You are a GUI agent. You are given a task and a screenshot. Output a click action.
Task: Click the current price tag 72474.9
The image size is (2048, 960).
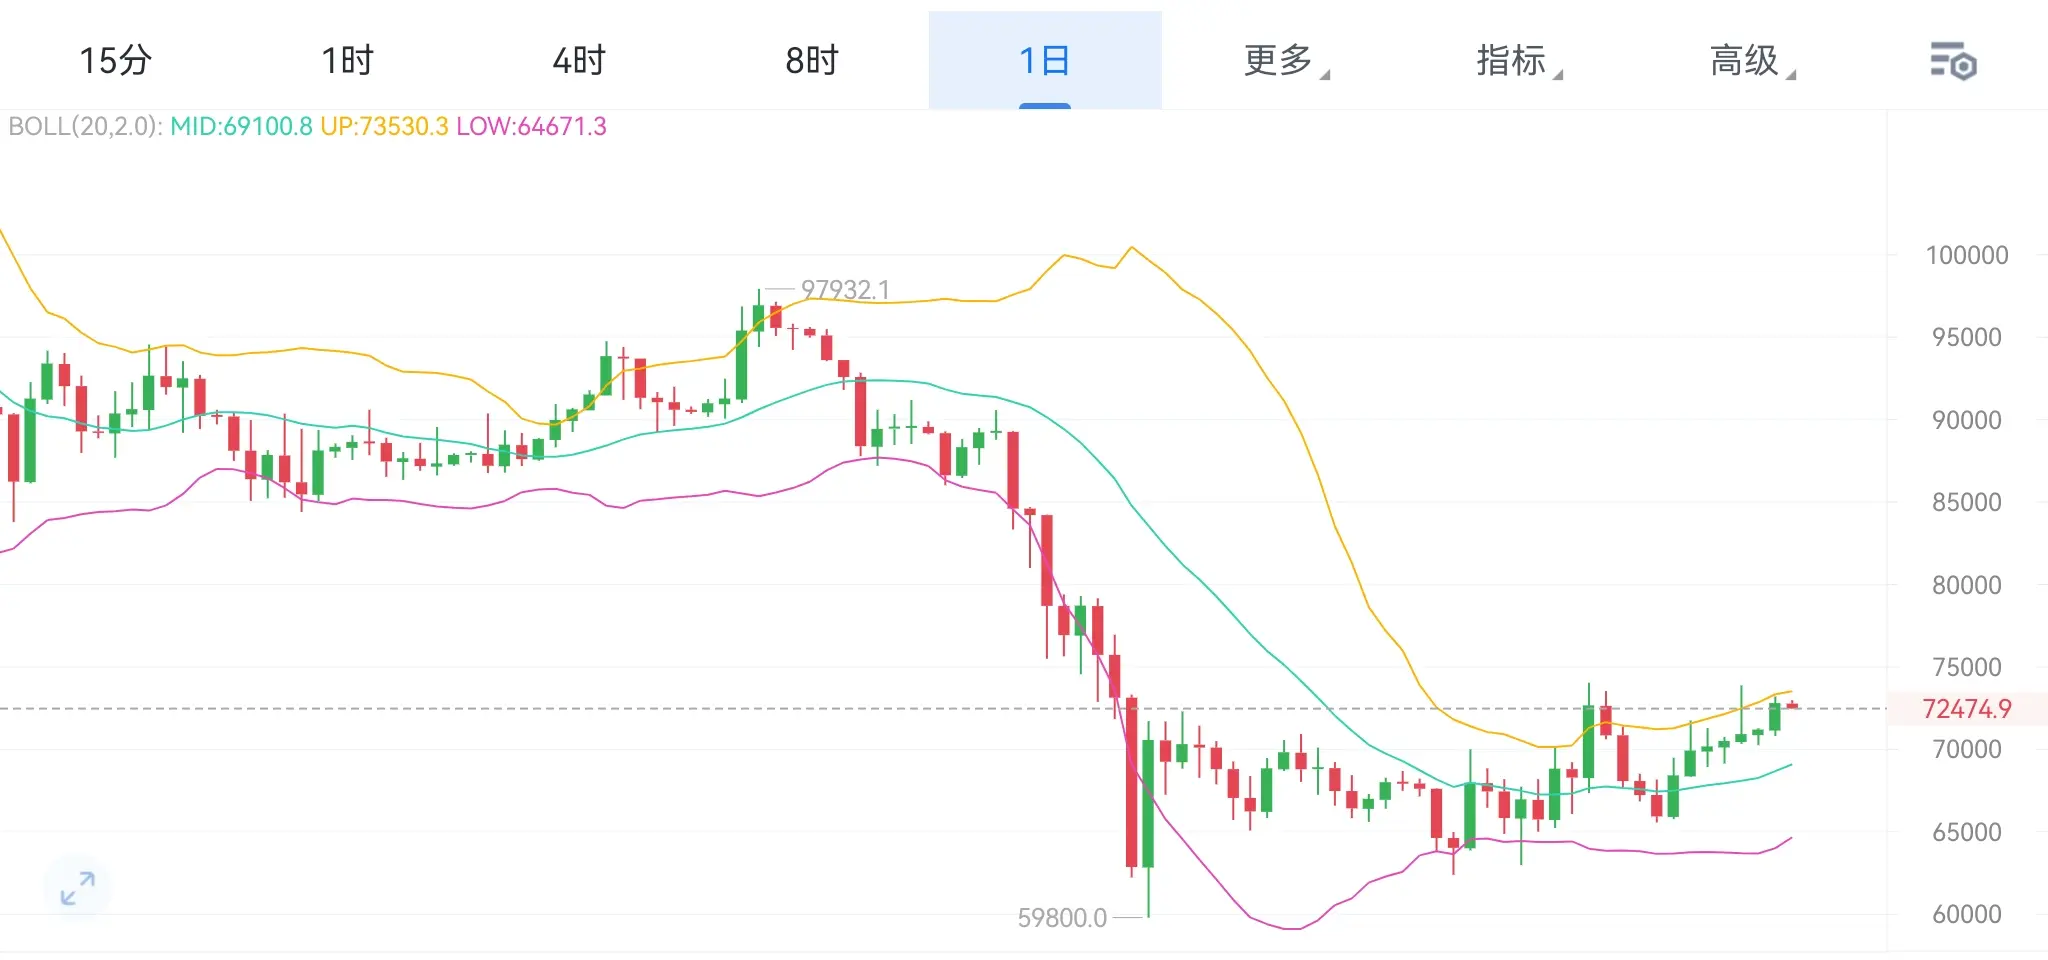coord(1966,709)
